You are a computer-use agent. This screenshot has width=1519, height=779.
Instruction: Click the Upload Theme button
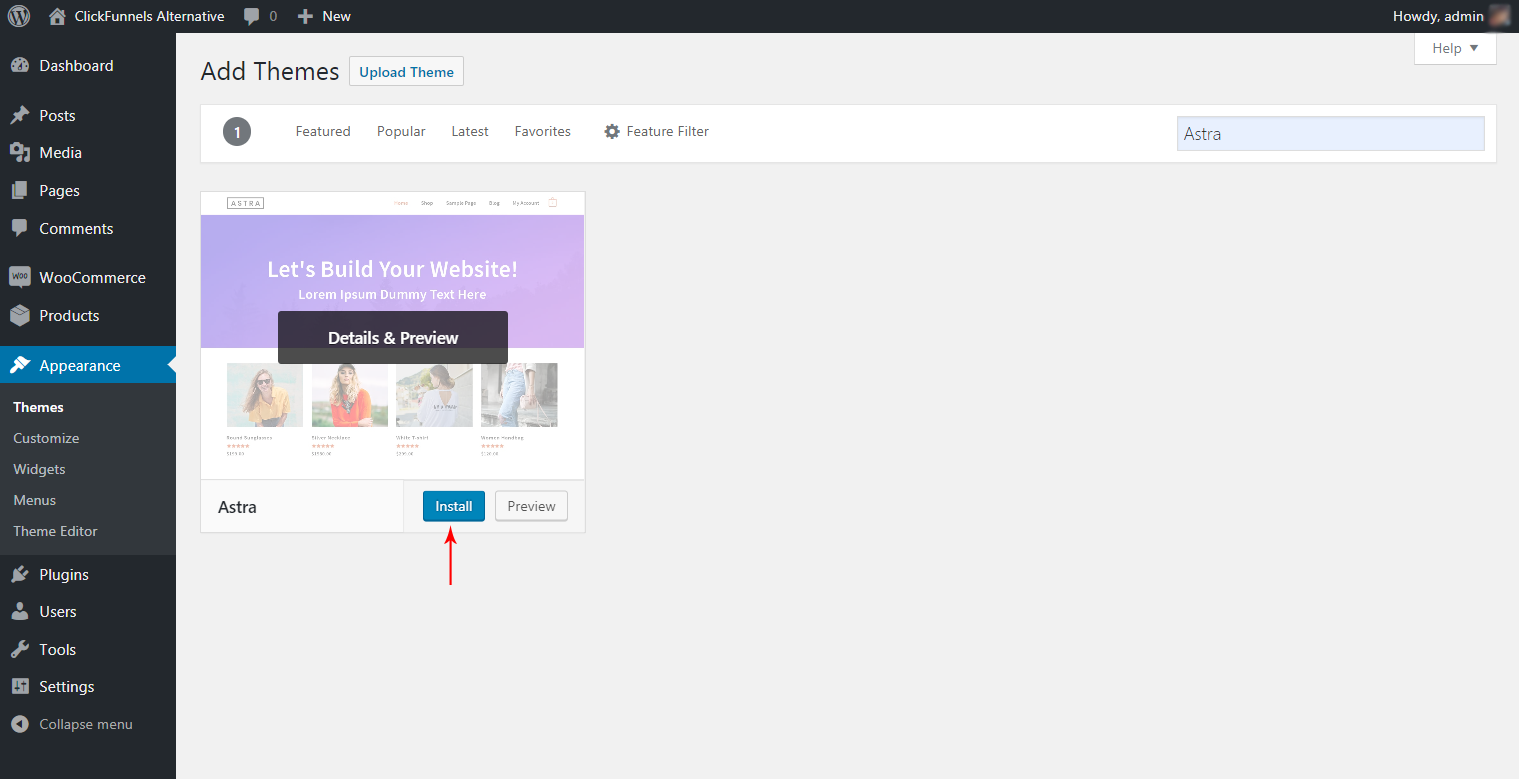pyautogui.click(x=406, y=72)
